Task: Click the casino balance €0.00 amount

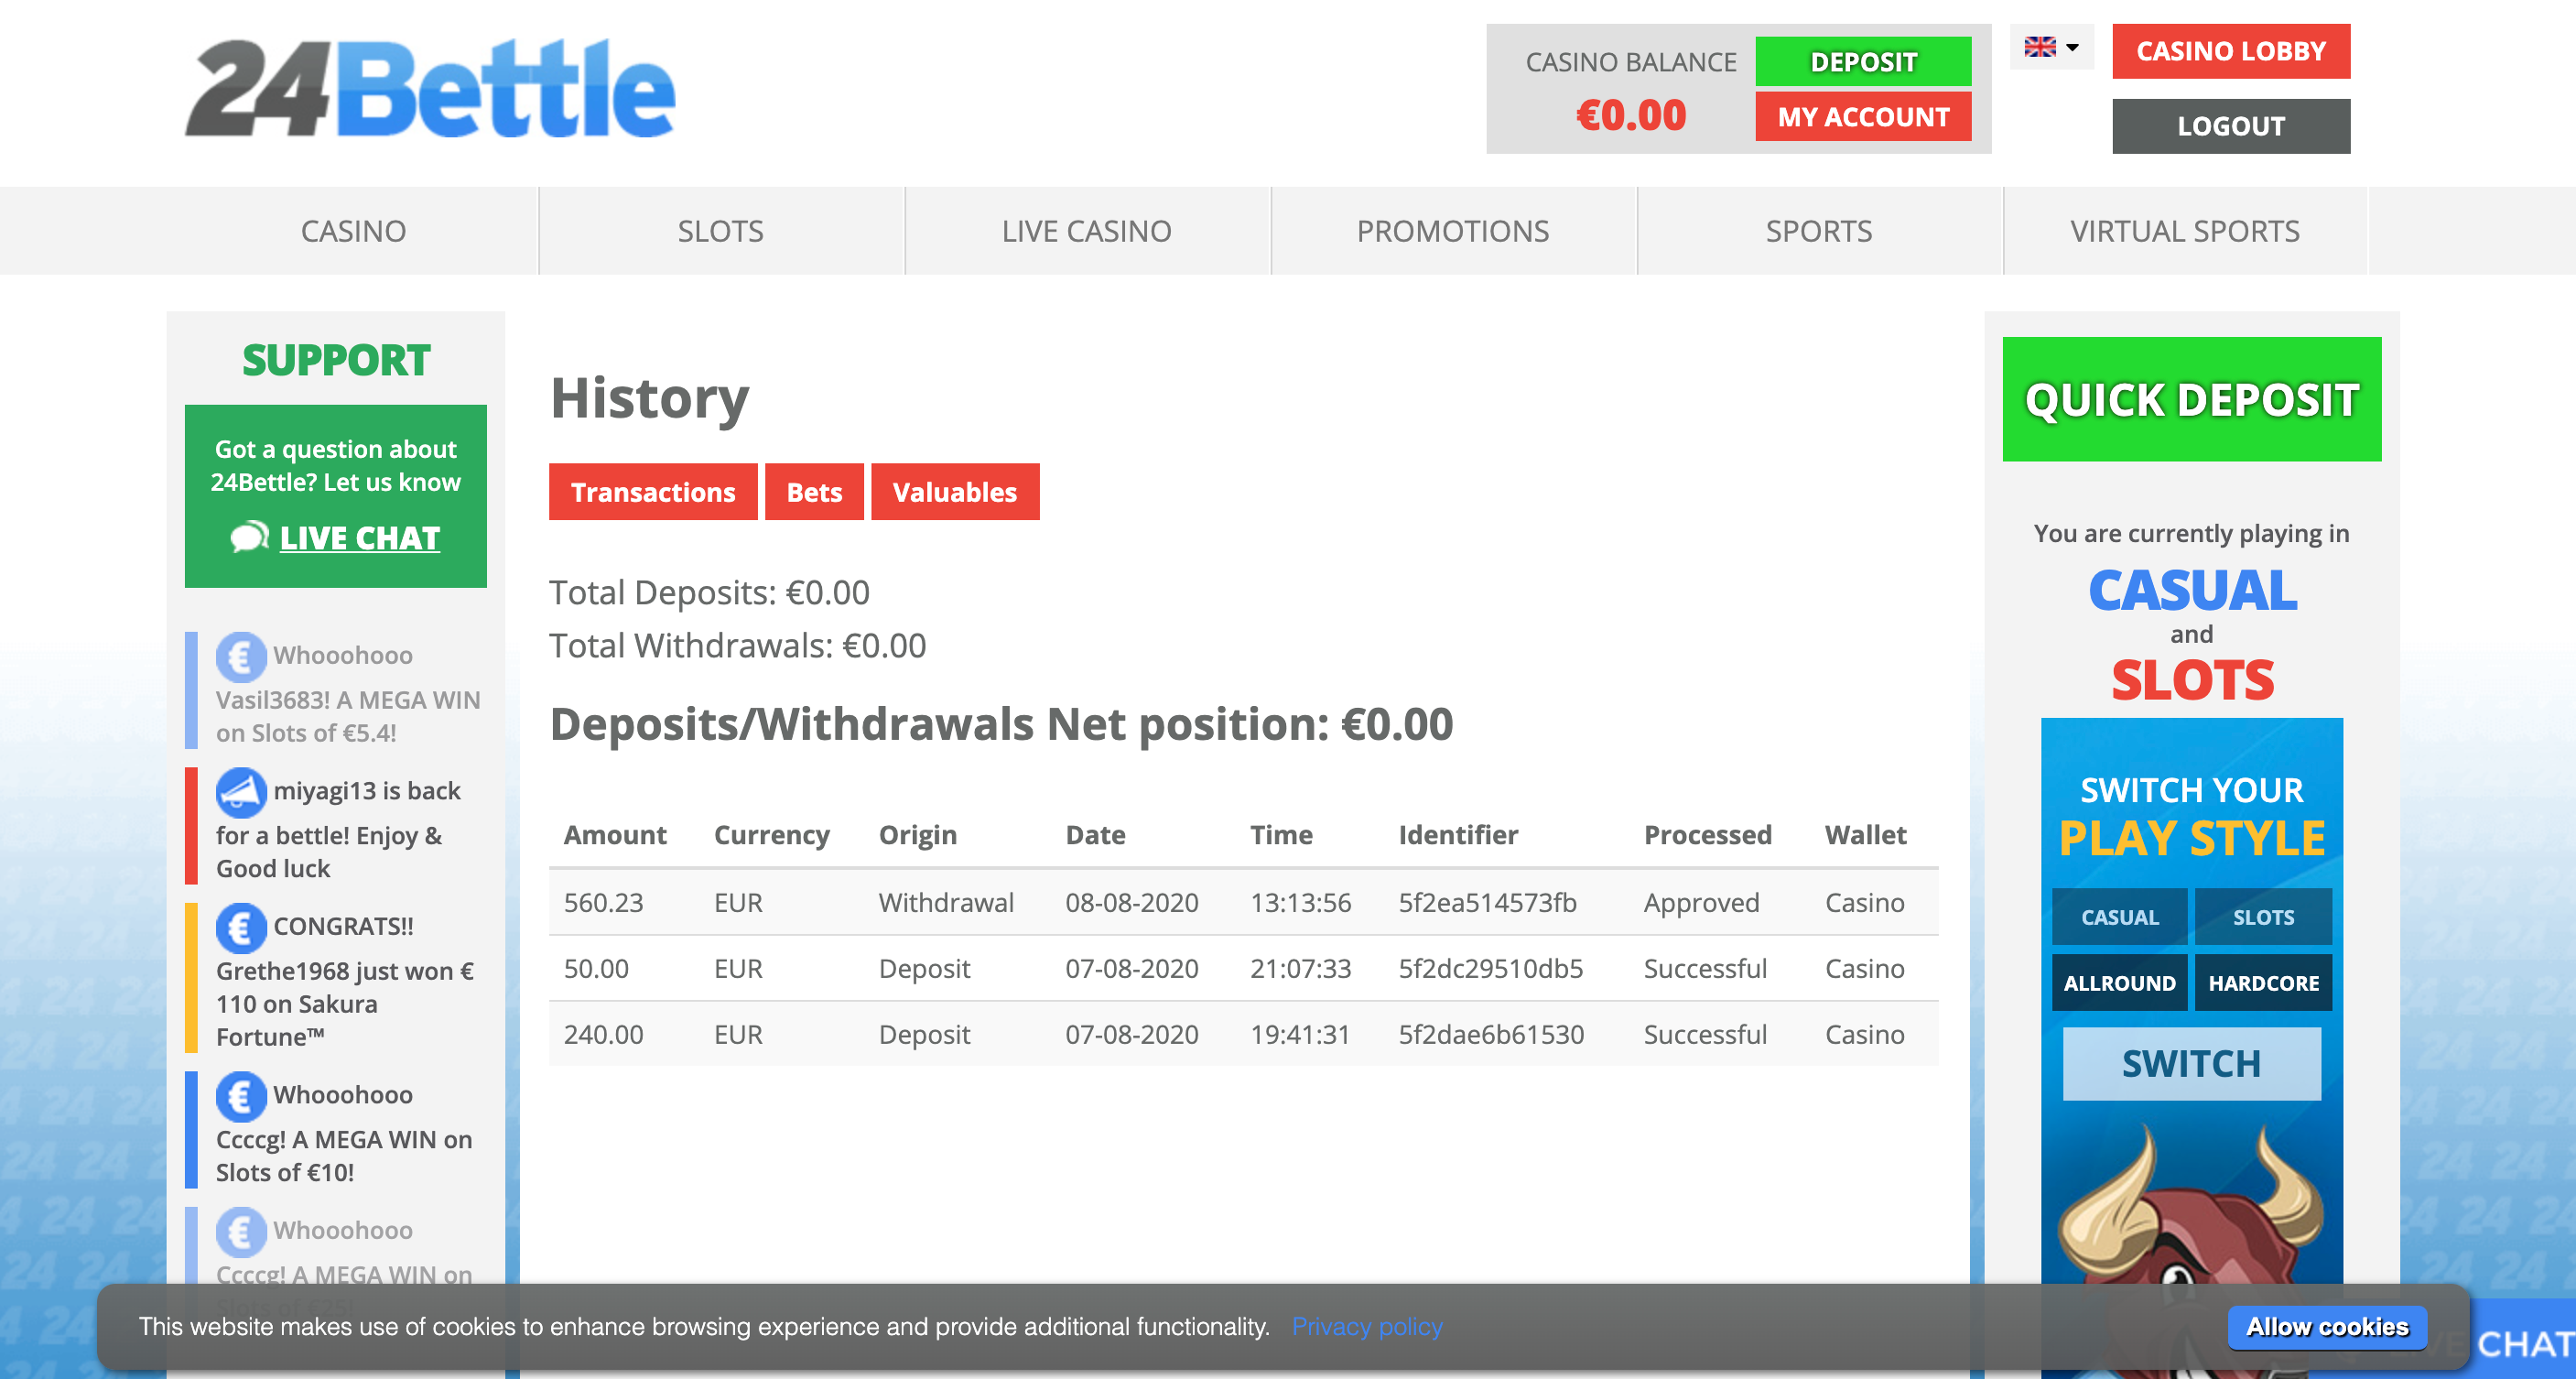Action: point(1631,115)
